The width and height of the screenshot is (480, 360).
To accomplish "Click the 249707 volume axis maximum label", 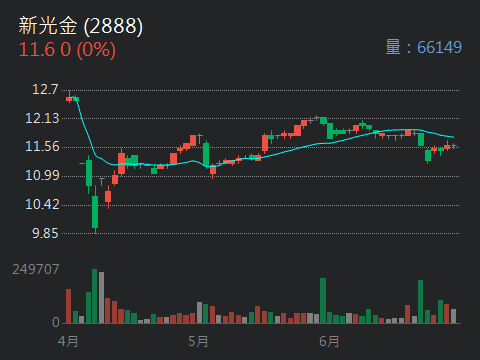I will coord(36,269).
